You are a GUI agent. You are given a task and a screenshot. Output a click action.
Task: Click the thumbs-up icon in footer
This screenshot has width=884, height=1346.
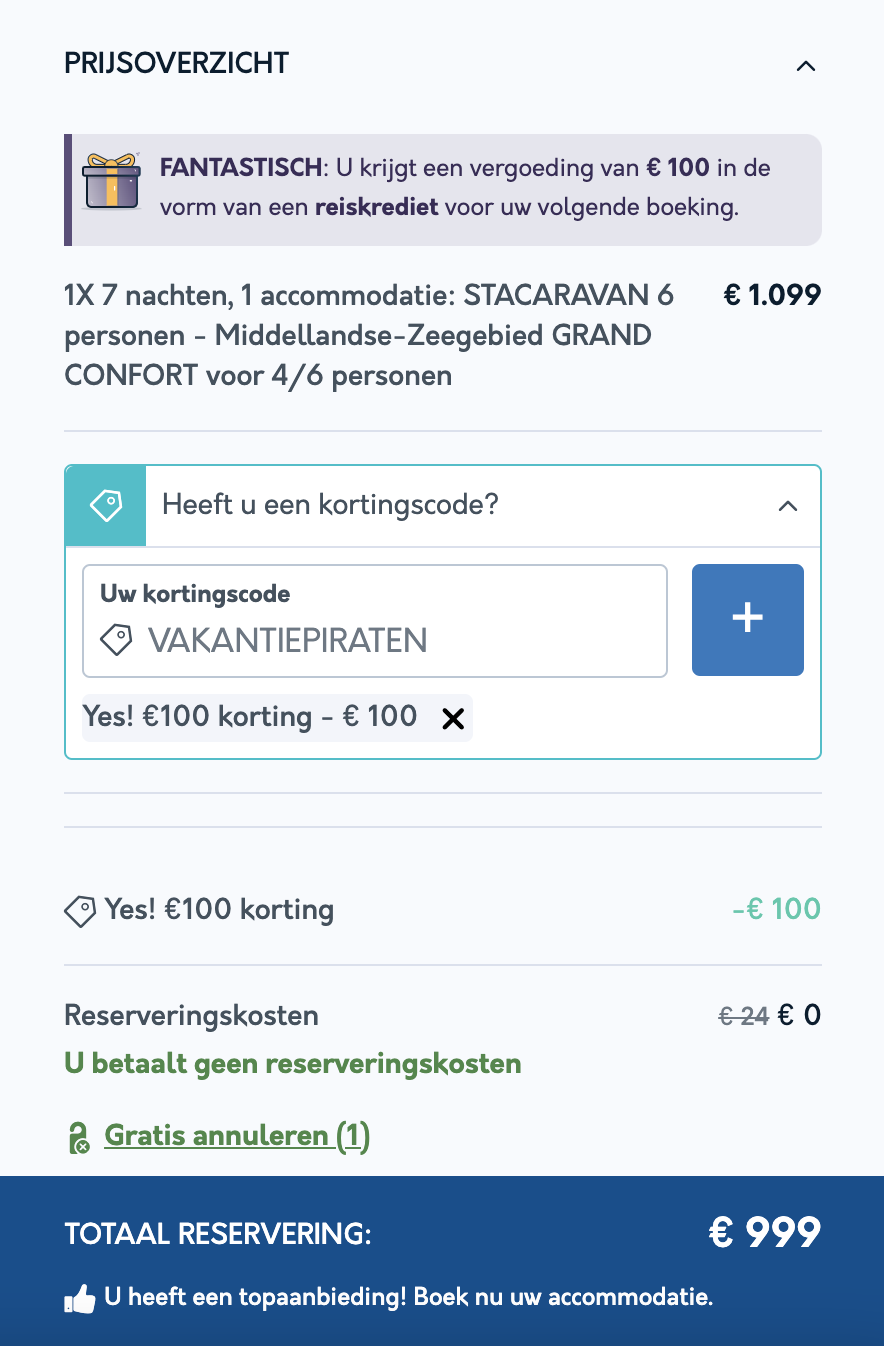point(80,1299)
